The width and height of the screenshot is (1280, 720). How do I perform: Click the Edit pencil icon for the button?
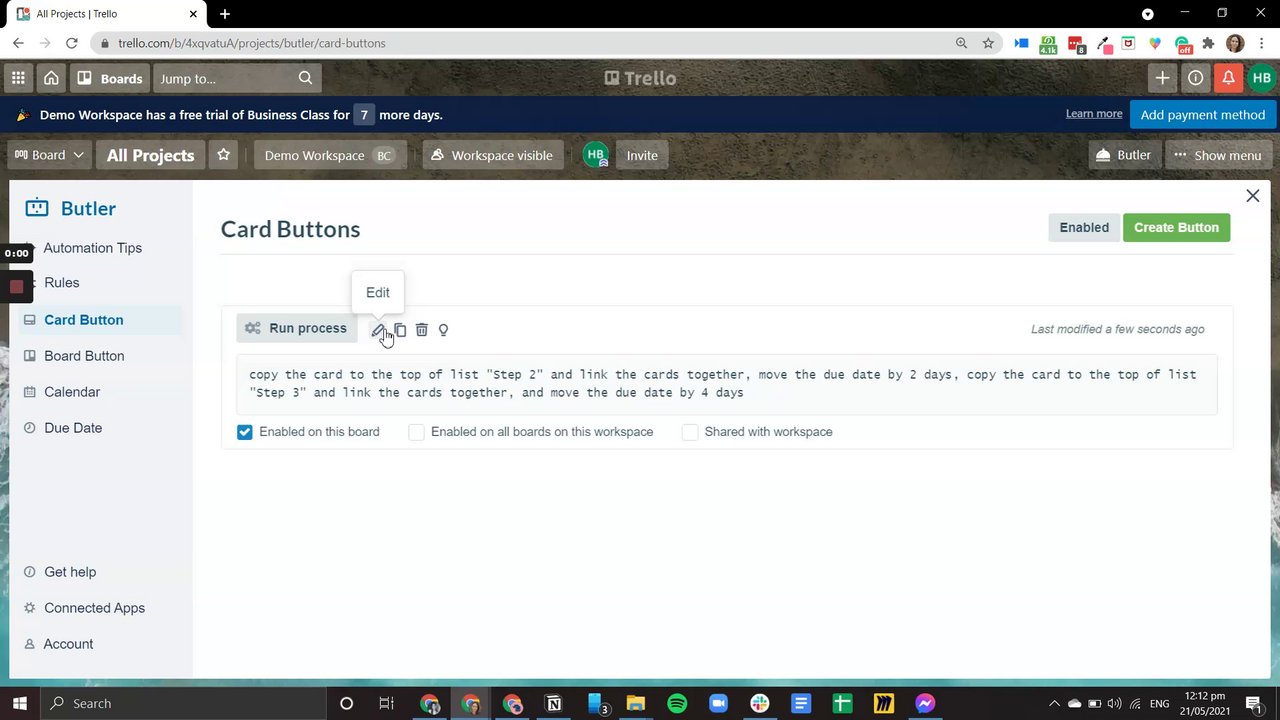point(378,330)
